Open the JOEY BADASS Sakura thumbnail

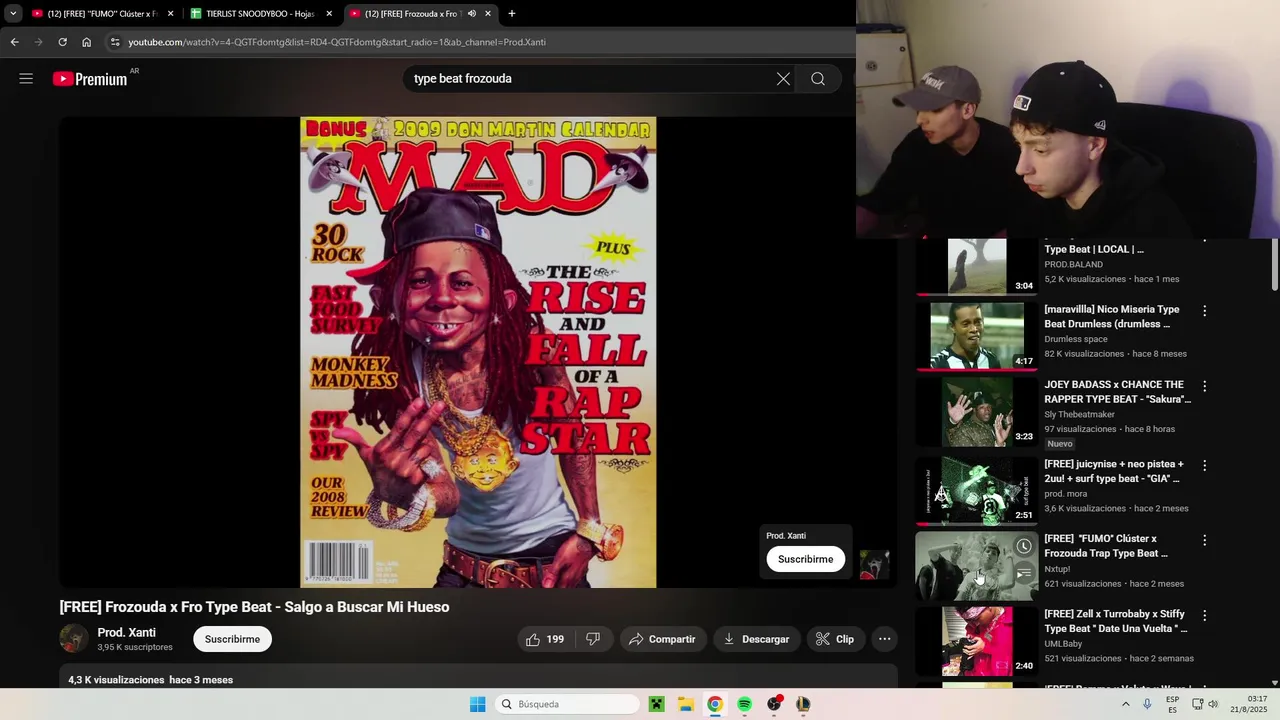click(977, 411)
